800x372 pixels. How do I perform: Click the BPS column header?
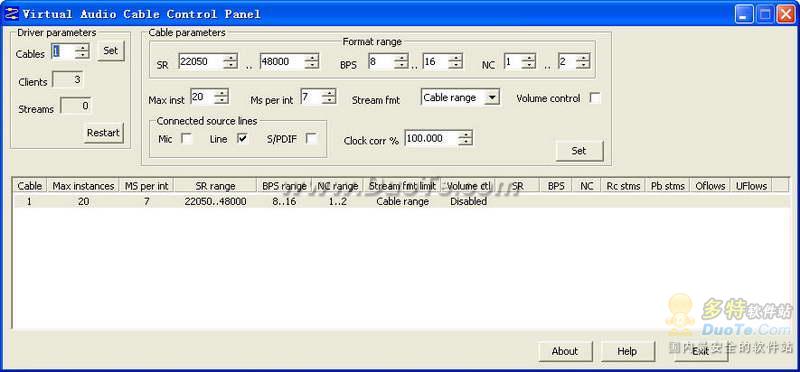pyautogui.click(x=556, y=186)
